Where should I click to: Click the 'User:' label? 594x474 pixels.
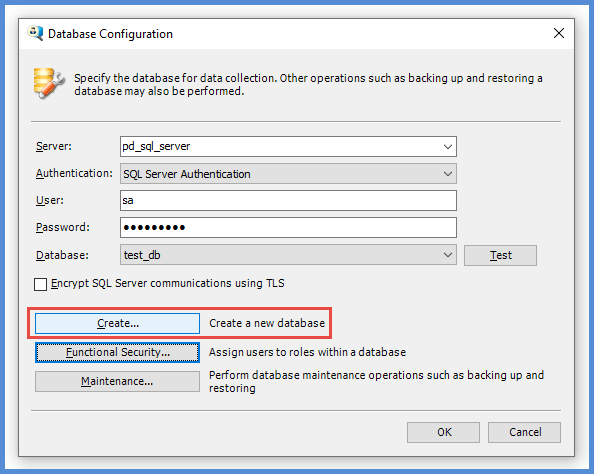(x=50, y=200)
